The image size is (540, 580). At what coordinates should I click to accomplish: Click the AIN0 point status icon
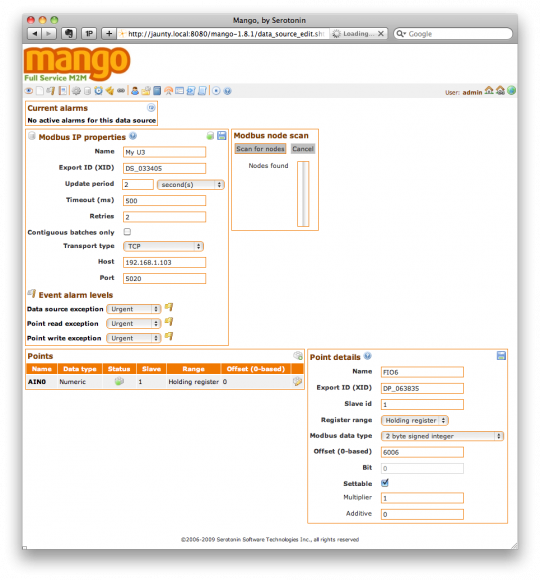coord(119,381)
